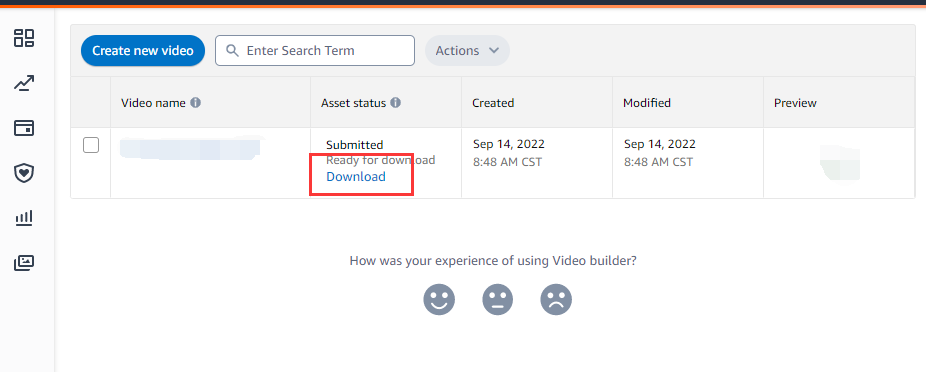Check the video row checkbox
This screenshot has width=926, height=372.
(91, 145)
